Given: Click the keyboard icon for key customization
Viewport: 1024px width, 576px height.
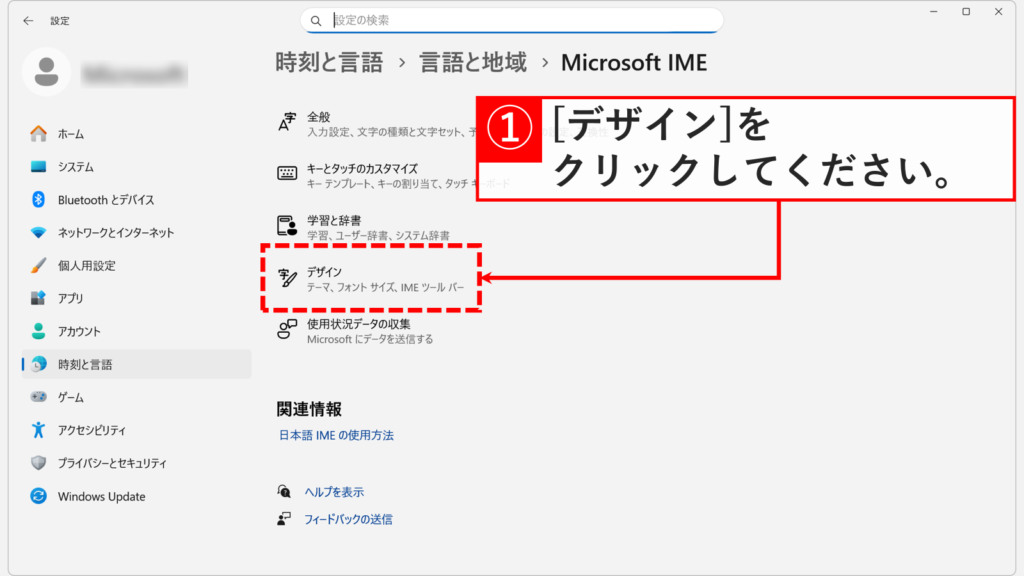Looking at the screenshot, I should tap(287, 173).
